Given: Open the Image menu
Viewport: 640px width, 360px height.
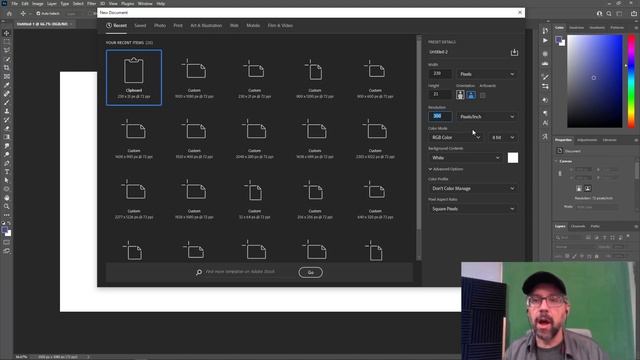Looking at the screenshot, I should [x=38, y=4].
